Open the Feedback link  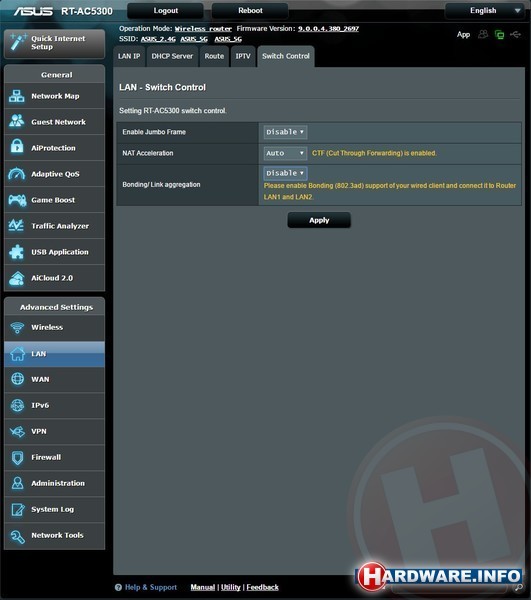pyautogui.click(x=262, y=587)
